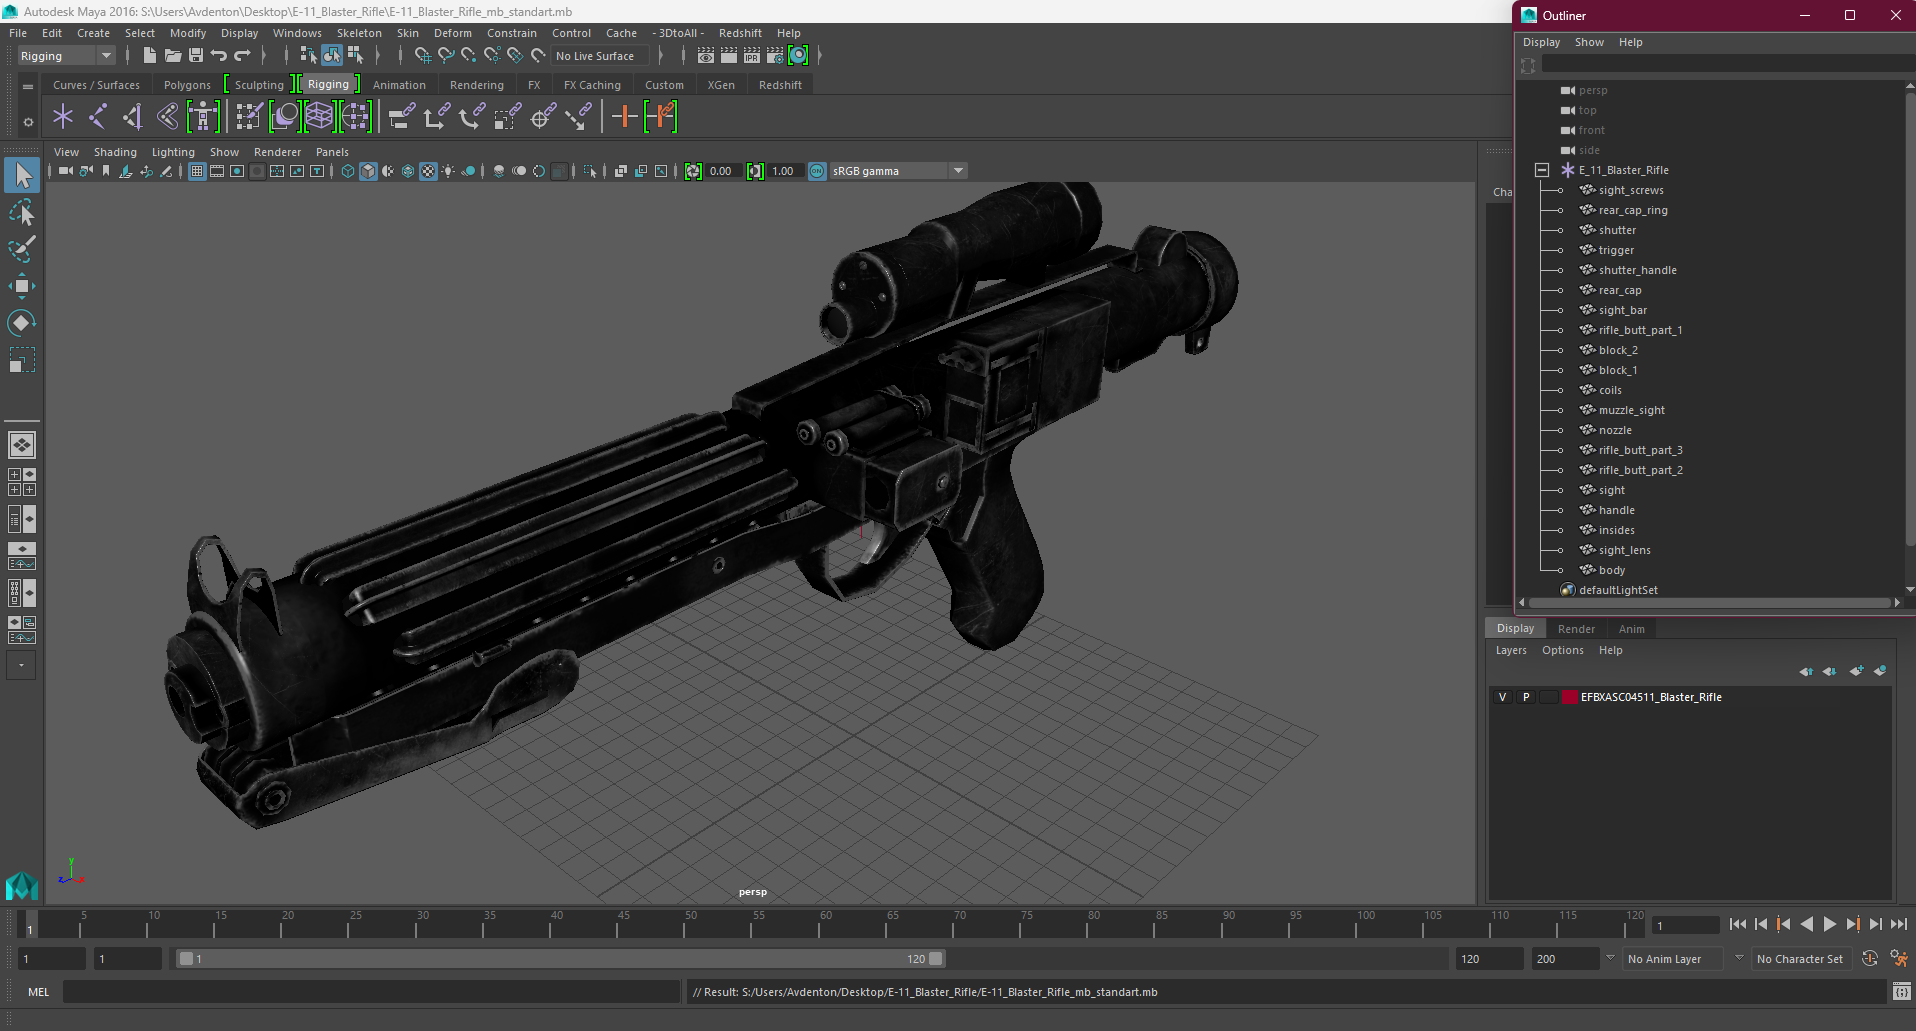Create a new scene with the toolbar icon

click(149, 56)
